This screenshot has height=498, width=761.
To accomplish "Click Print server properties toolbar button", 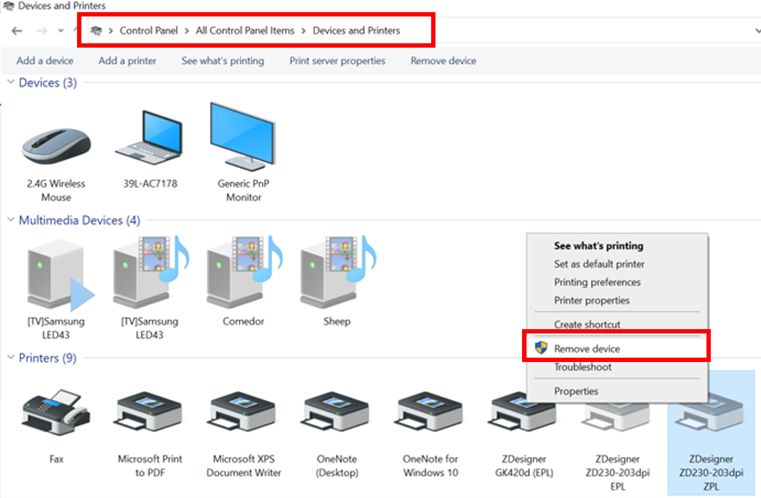I will click(337, 61).
